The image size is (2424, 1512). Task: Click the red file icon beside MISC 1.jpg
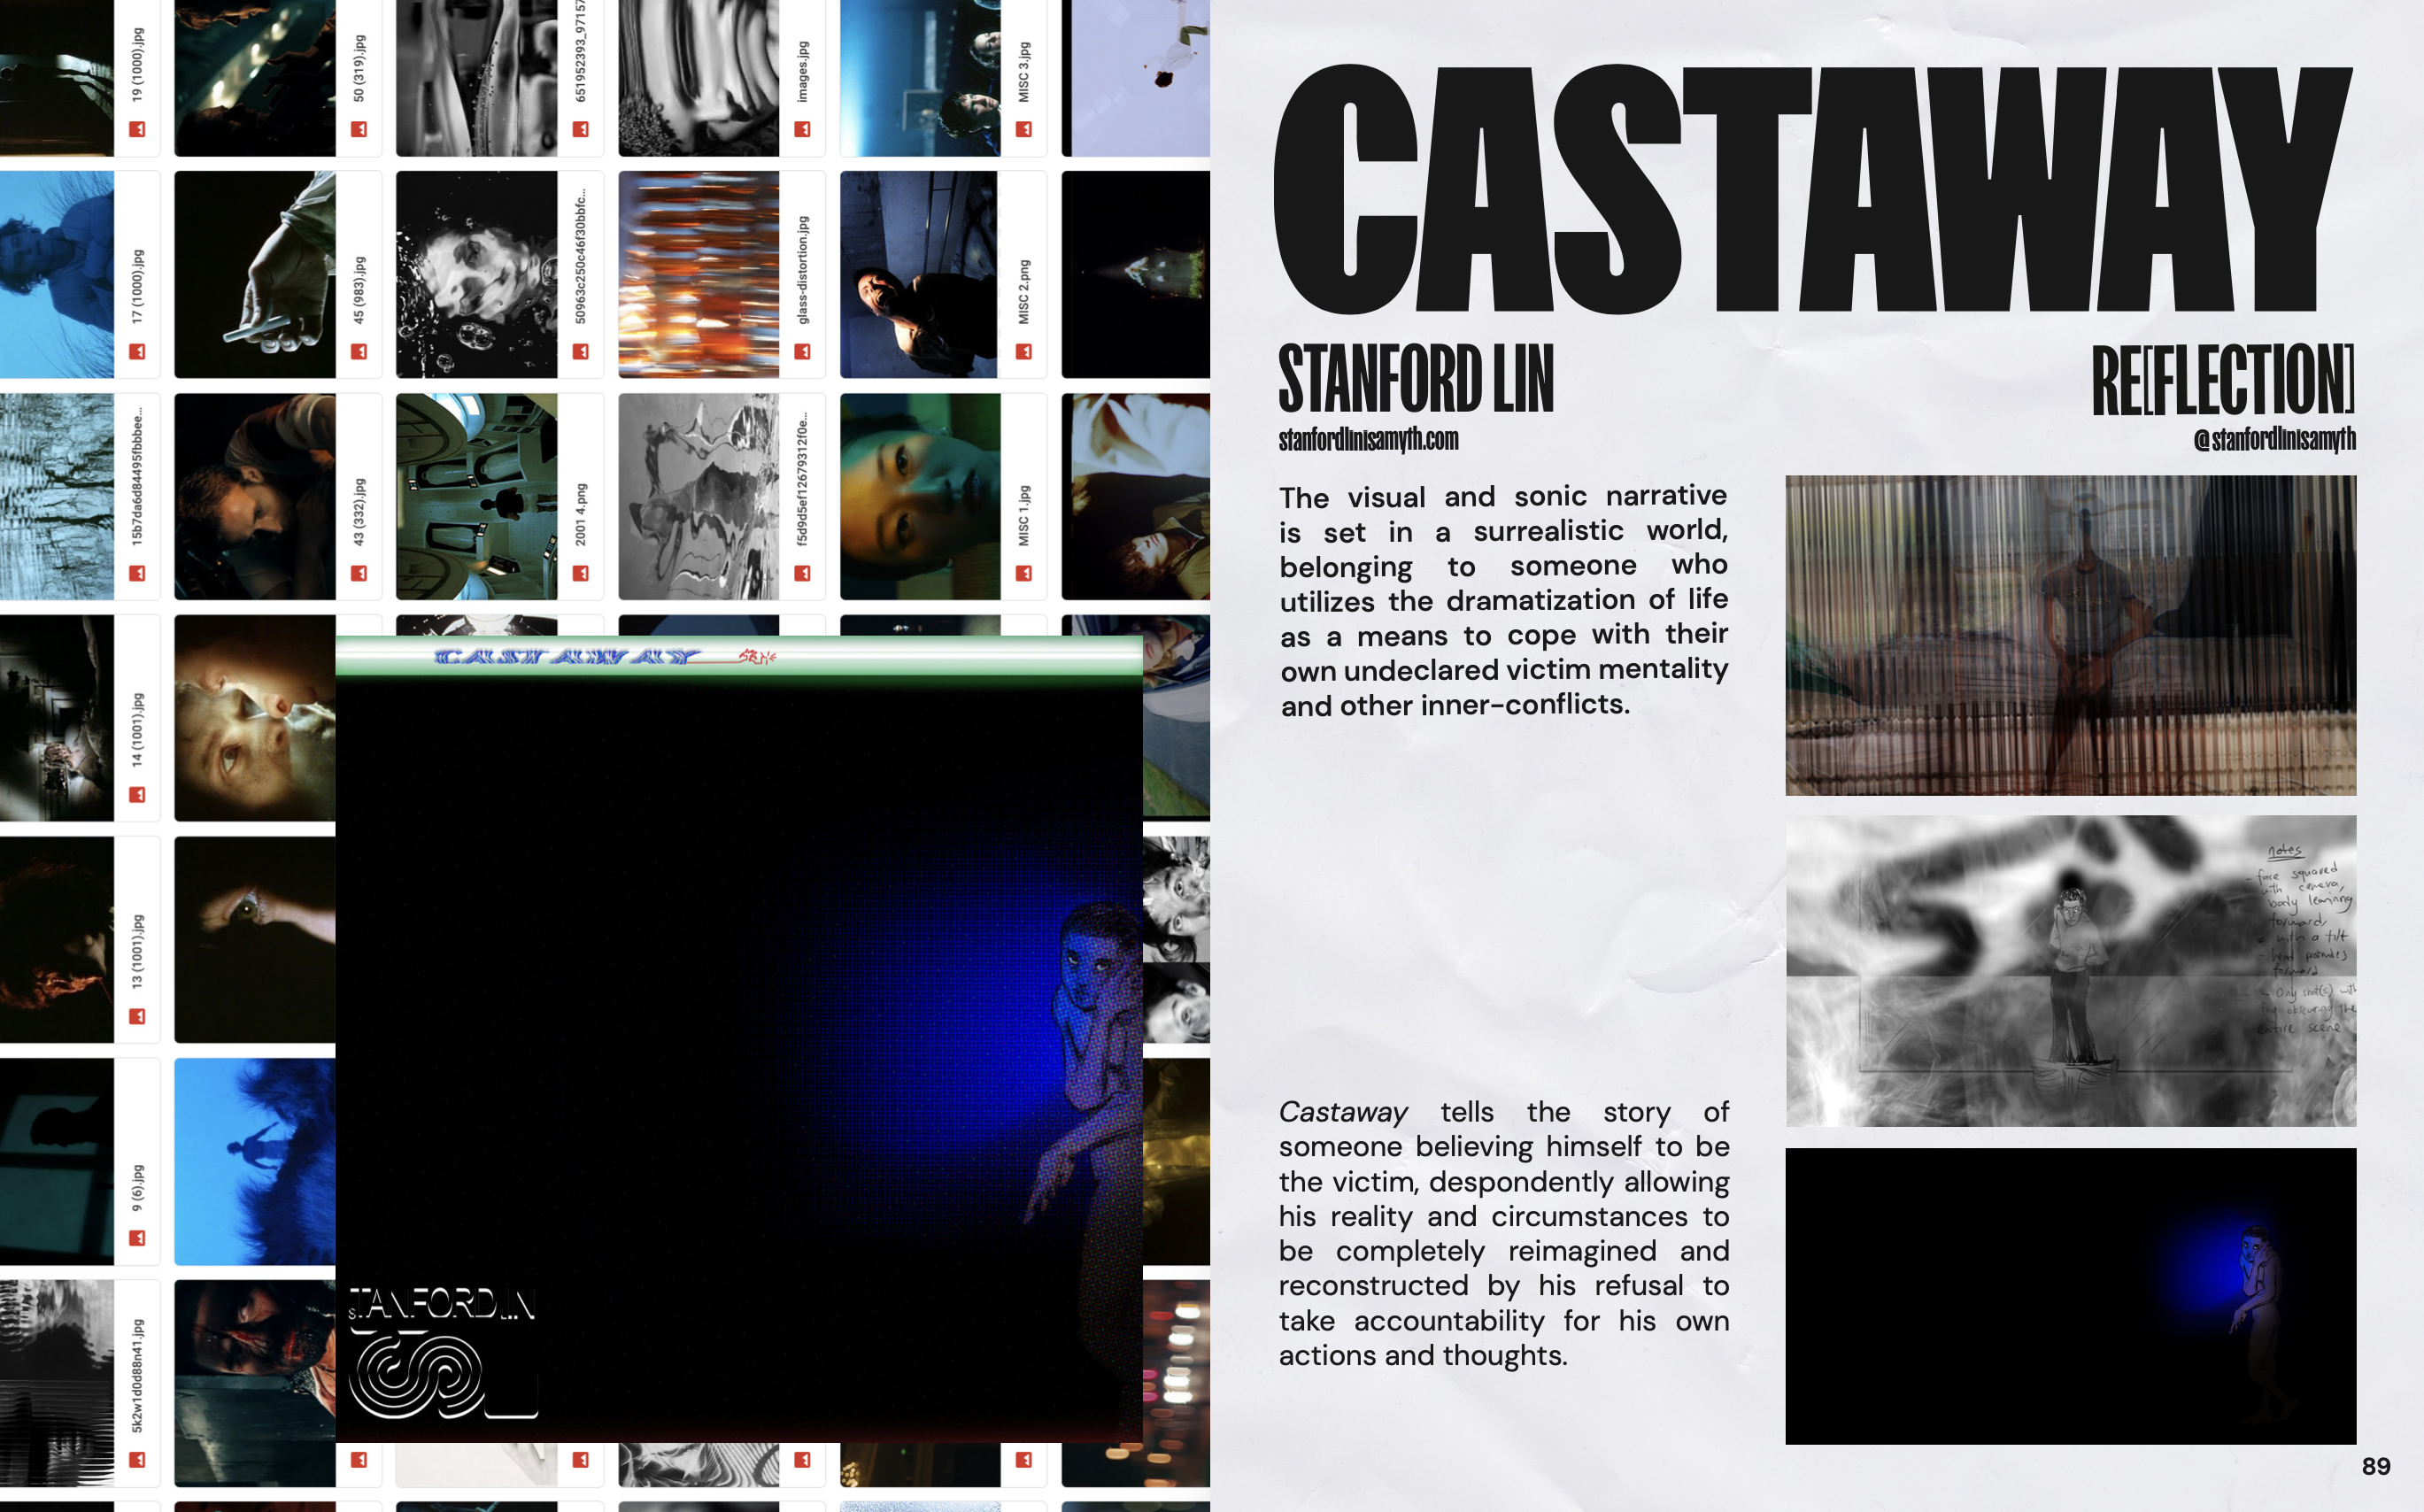click(1024, 573)
